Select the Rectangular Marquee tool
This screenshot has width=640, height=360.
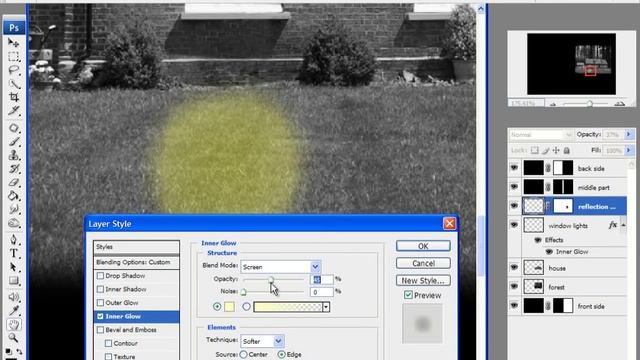(13, 56)
